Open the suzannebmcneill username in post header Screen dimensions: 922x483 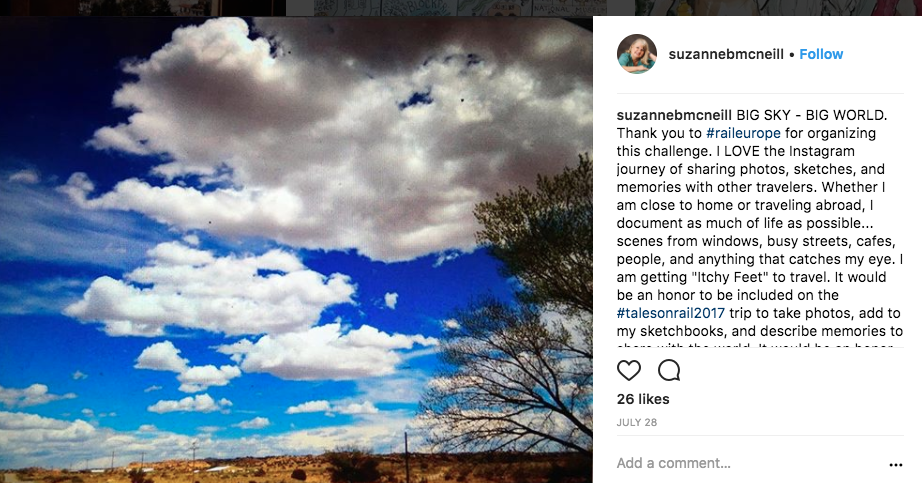pyautogui.click(x=726, y=54)
